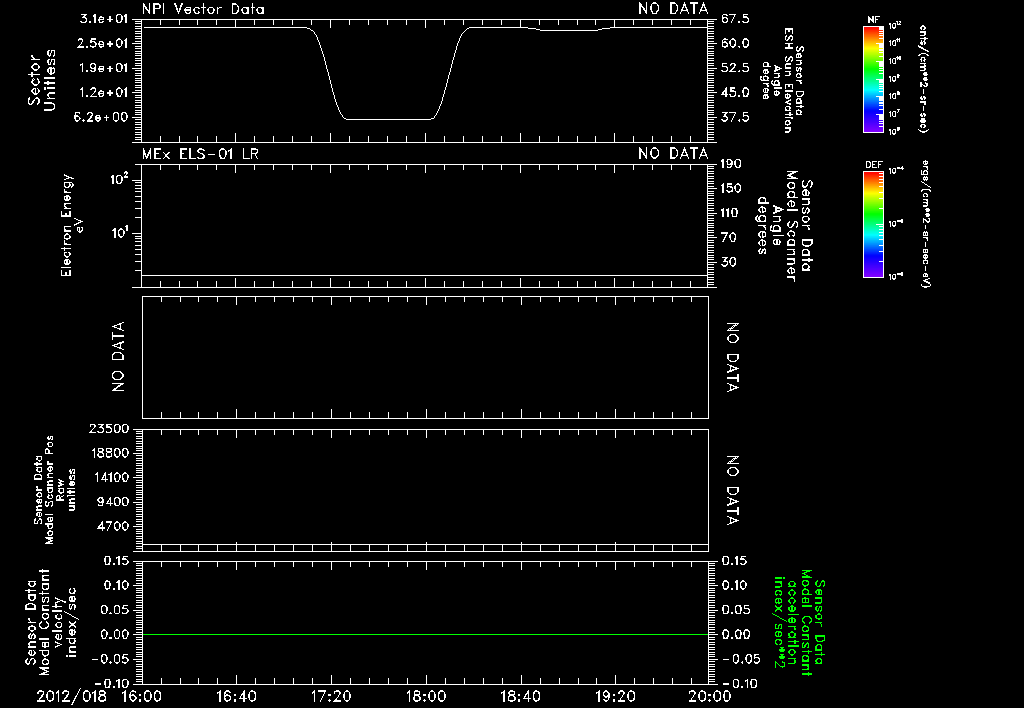Screen dimensions: 1024x708
Task: Select the "NPI Vector Data" panel title
Action: click(x=203, y=9)
